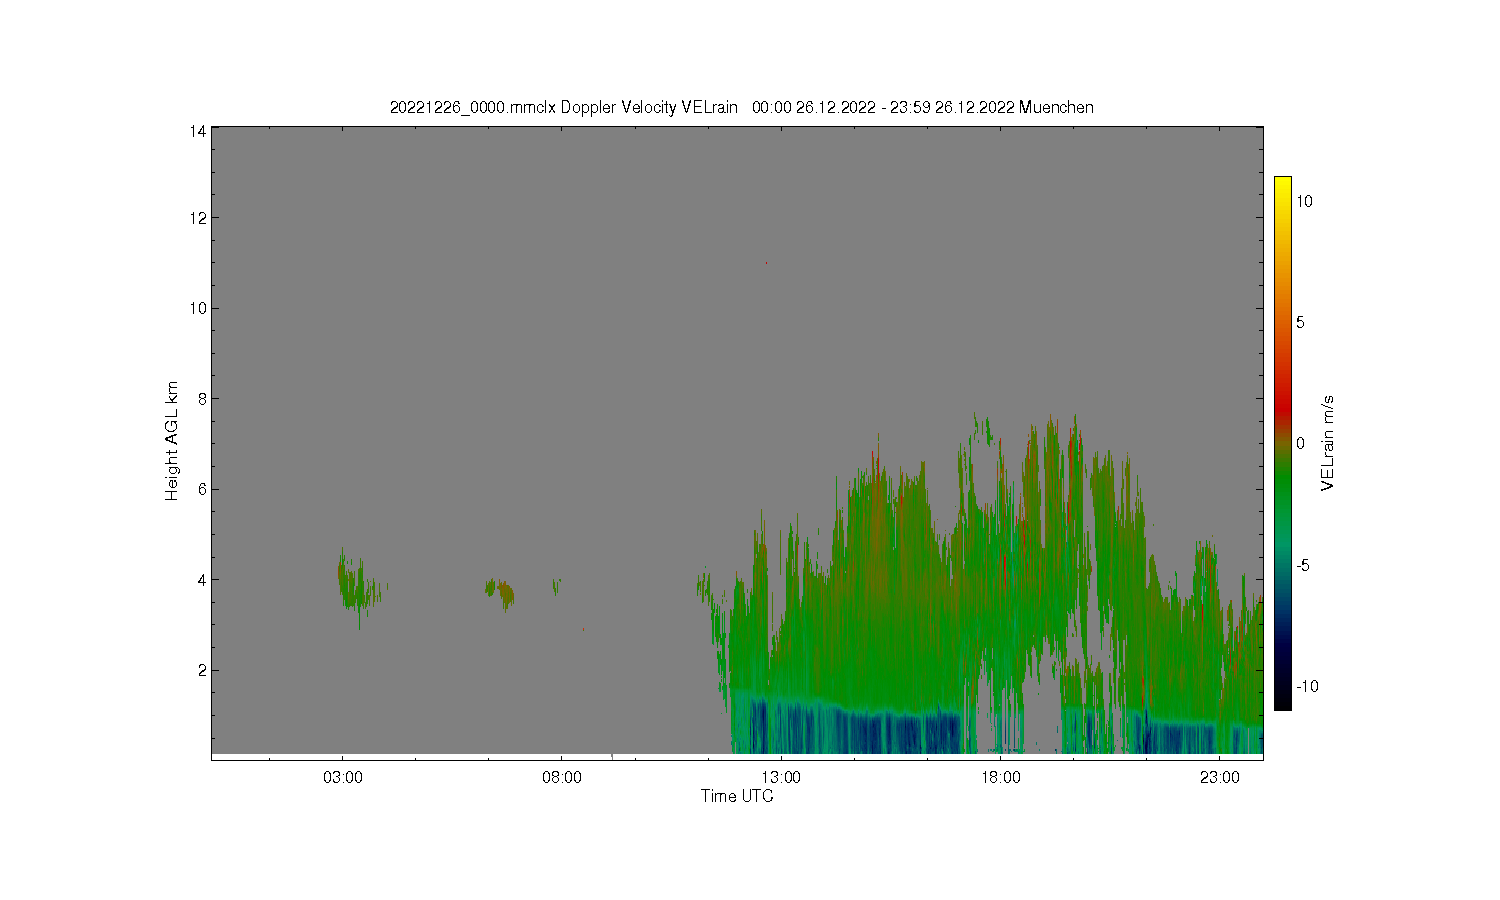This screenshot has height=900, width=1500.
Task: Click the colorbar tick label 5
Action: [1300, 322]
